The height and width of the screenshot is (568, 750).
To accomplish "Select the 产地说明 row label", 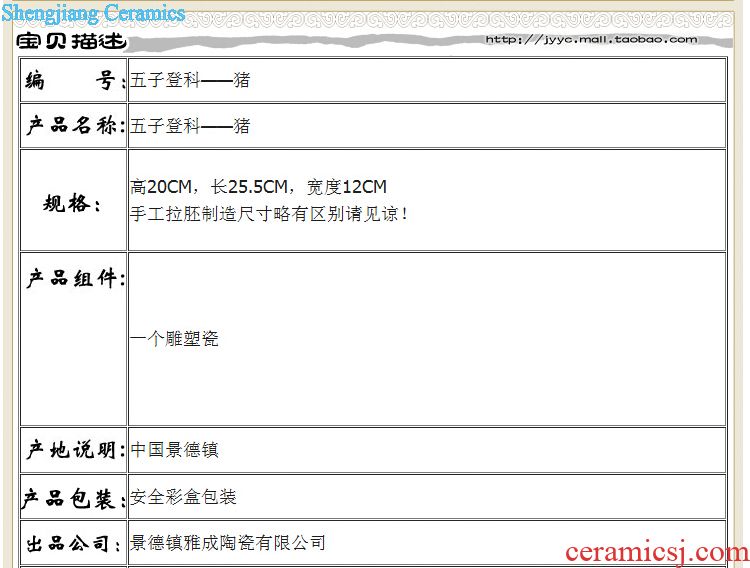I will (74, 450).
